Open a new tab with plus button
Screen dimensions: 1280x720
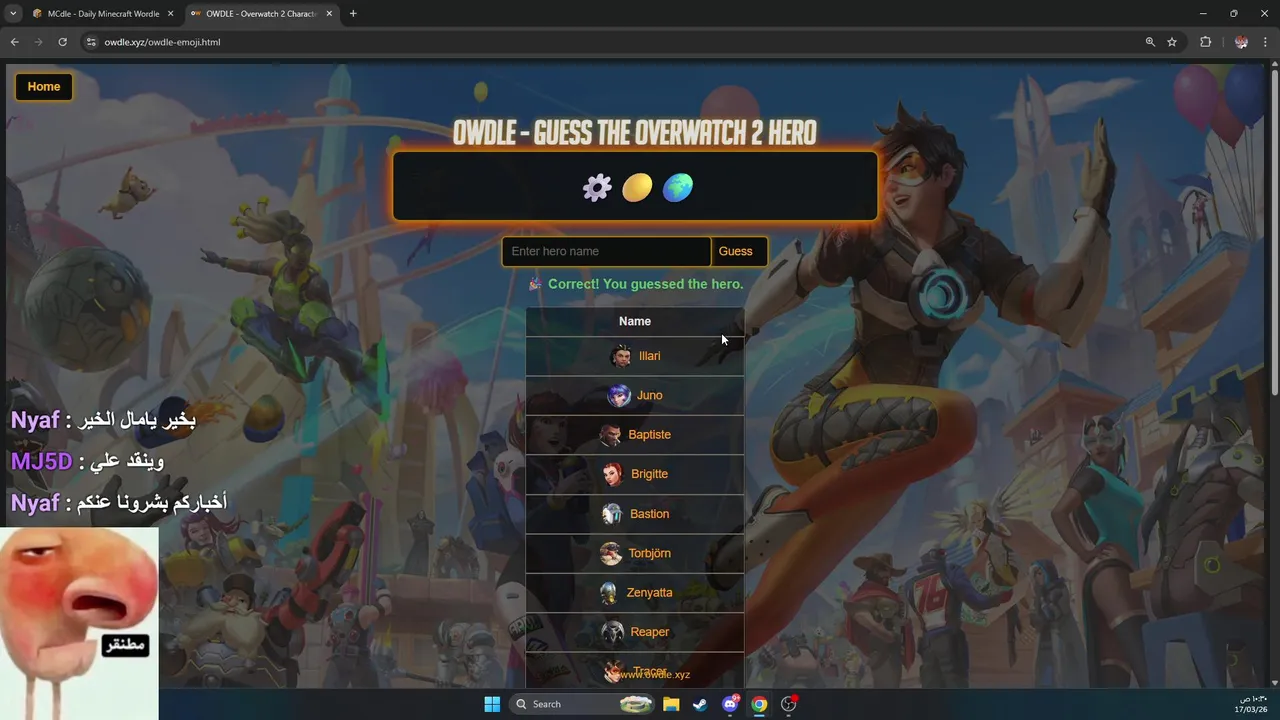(353, 14)
